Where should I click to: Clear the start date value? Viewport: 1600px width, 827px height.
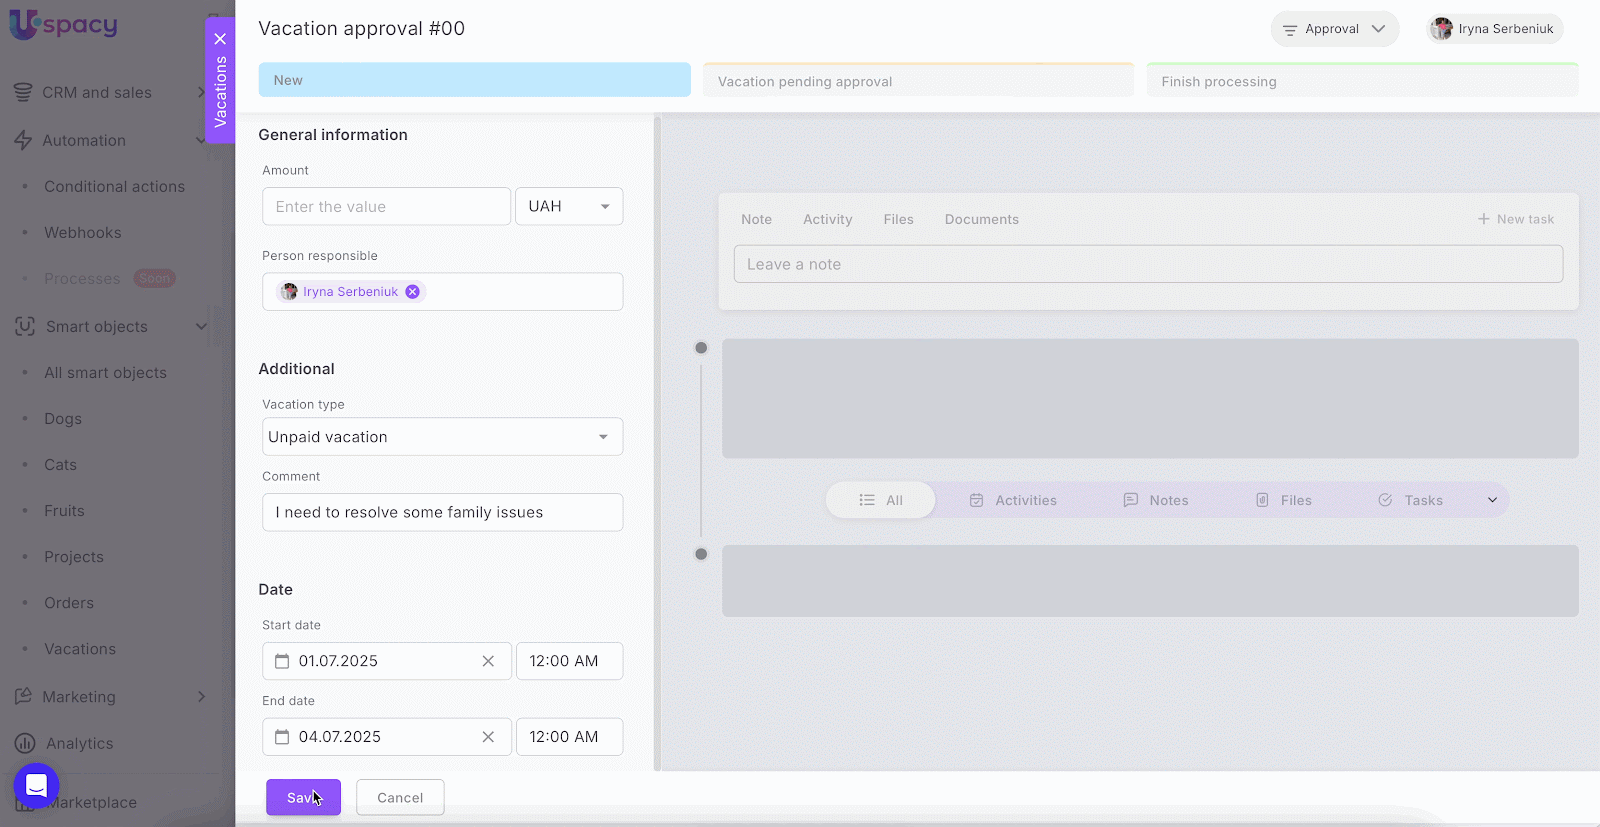pyautogui.click(x=488, y=661)
